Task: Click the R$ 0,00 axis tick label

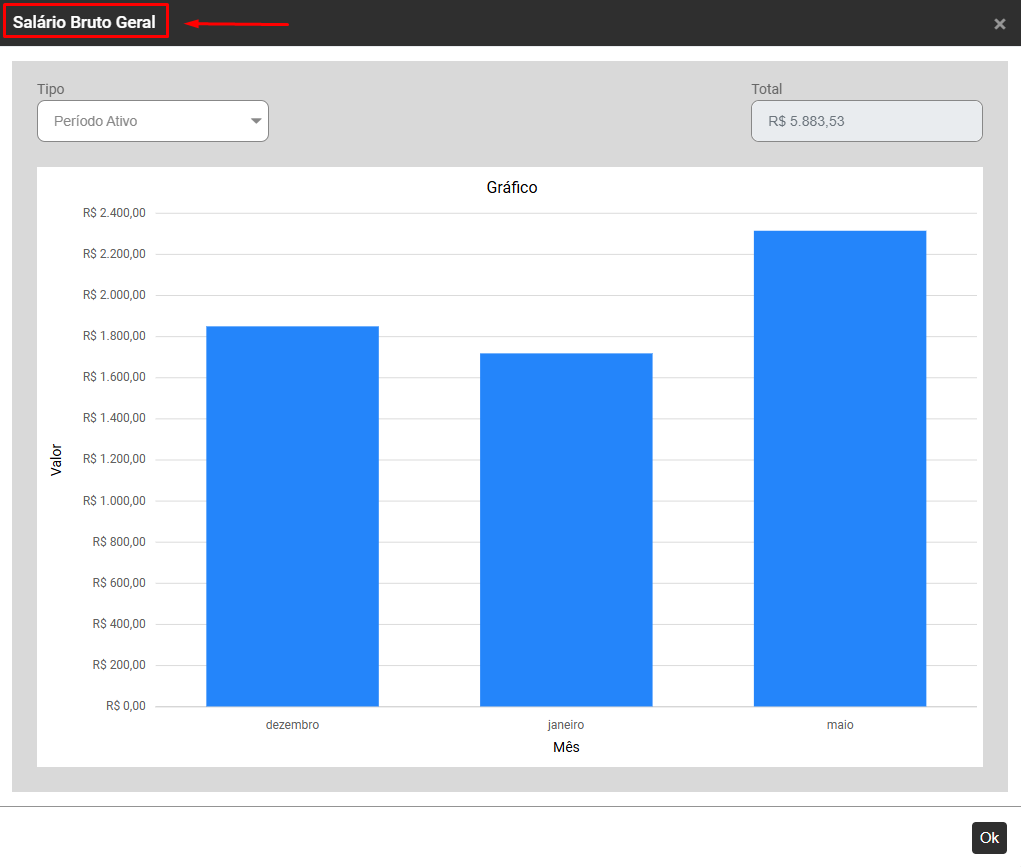Action: (125, 706)
